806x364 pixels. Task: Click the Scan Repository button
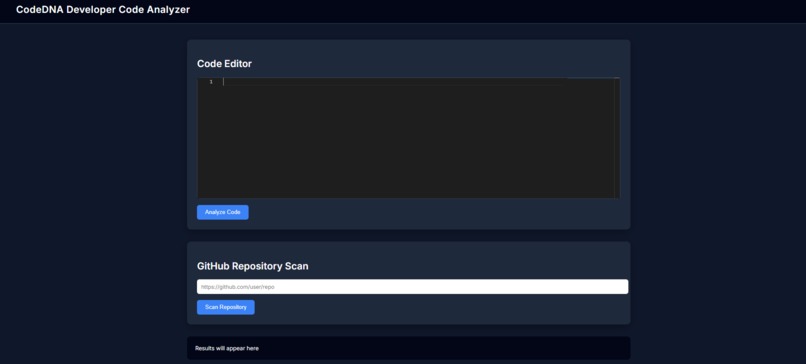(226, 307)
